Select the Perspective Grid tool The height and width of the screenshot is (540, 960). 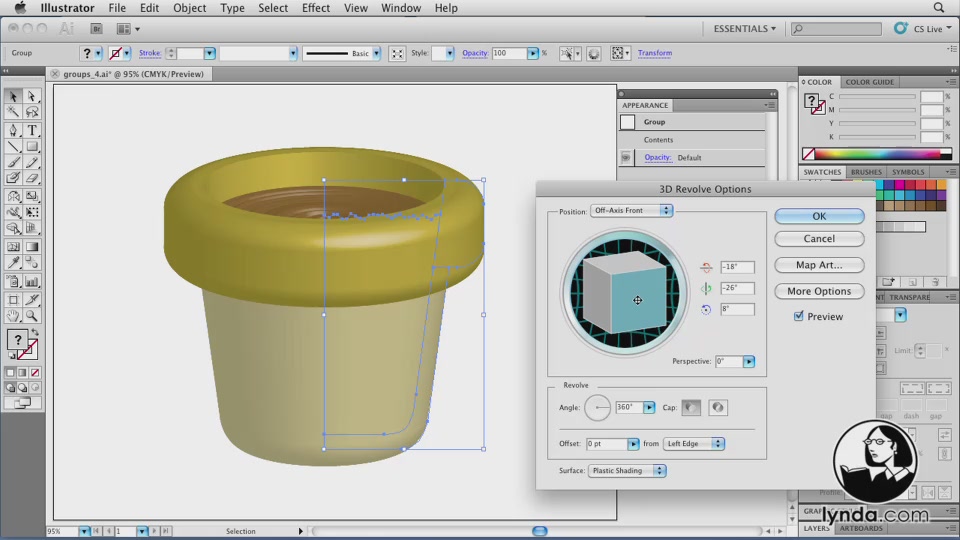point(32,228)
